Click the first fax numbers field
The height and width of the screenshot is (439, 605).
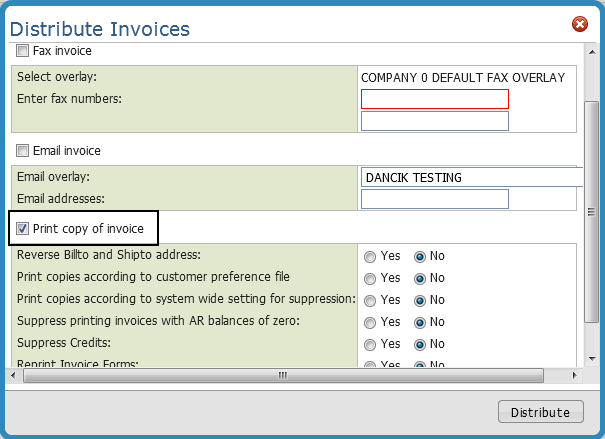pyautogui.click(x=435, y=99)
